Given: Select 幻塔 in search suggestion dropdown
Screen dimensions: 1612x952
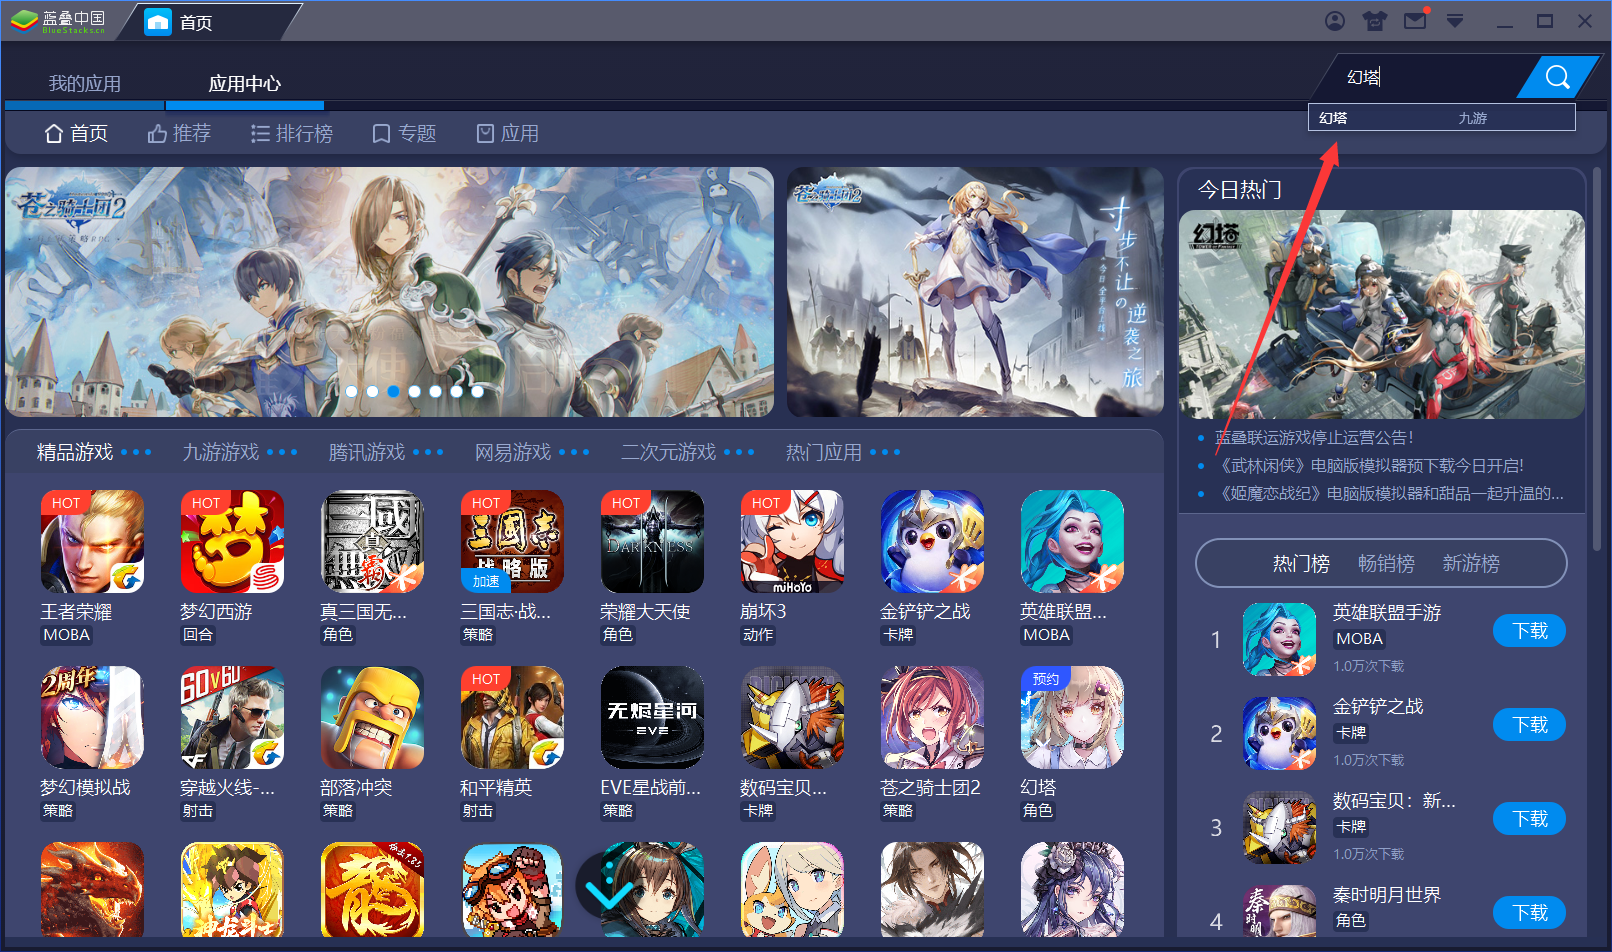Looking at the screenshot, I should click(x=1334, y=118).
